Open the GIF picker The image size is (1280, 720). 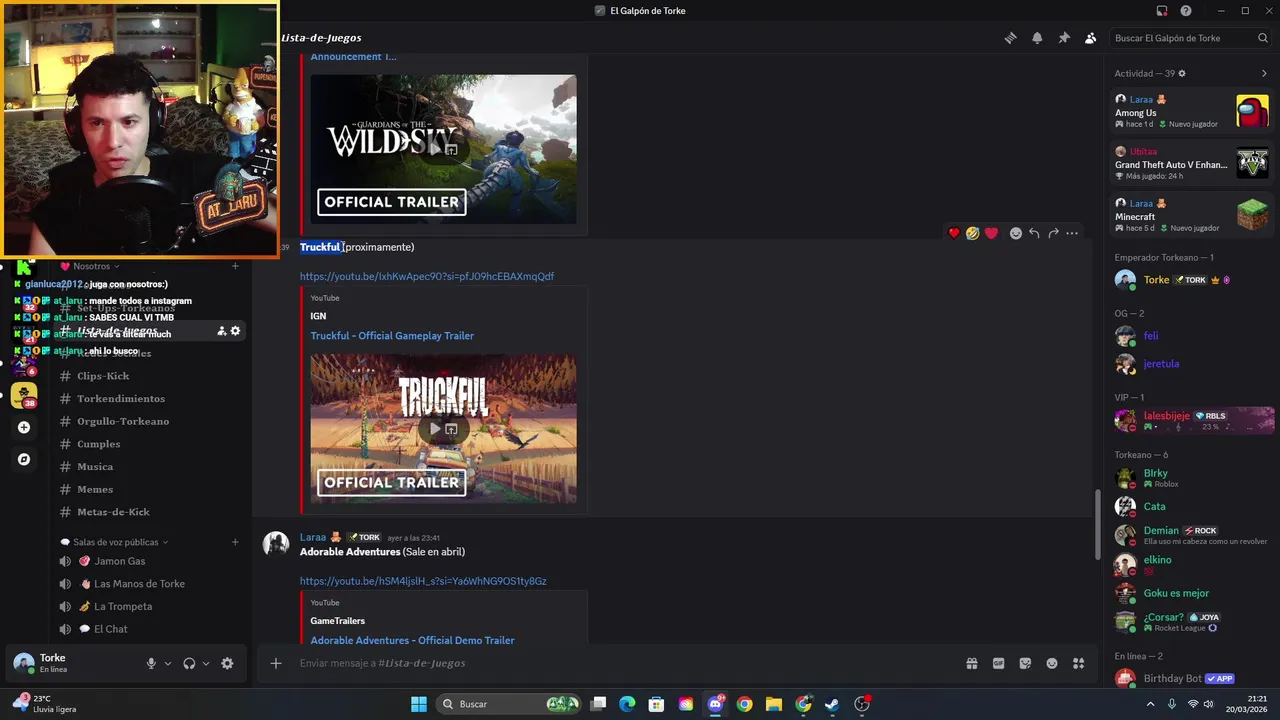[x=998, y=663]
